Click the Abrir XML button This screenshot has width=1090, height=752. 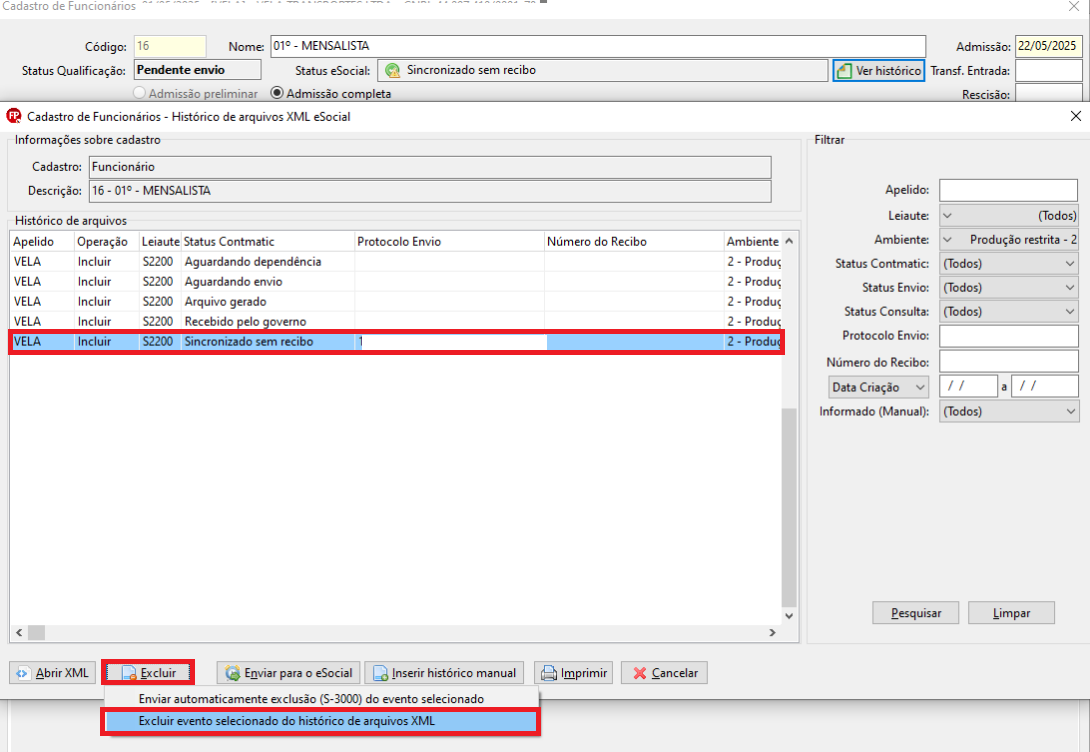(53, 673)
